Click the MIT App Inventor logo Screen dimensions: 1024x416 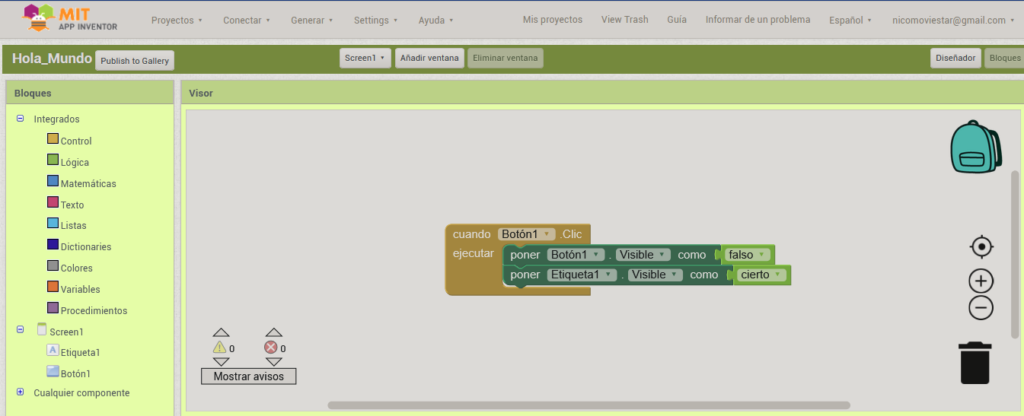71,18
